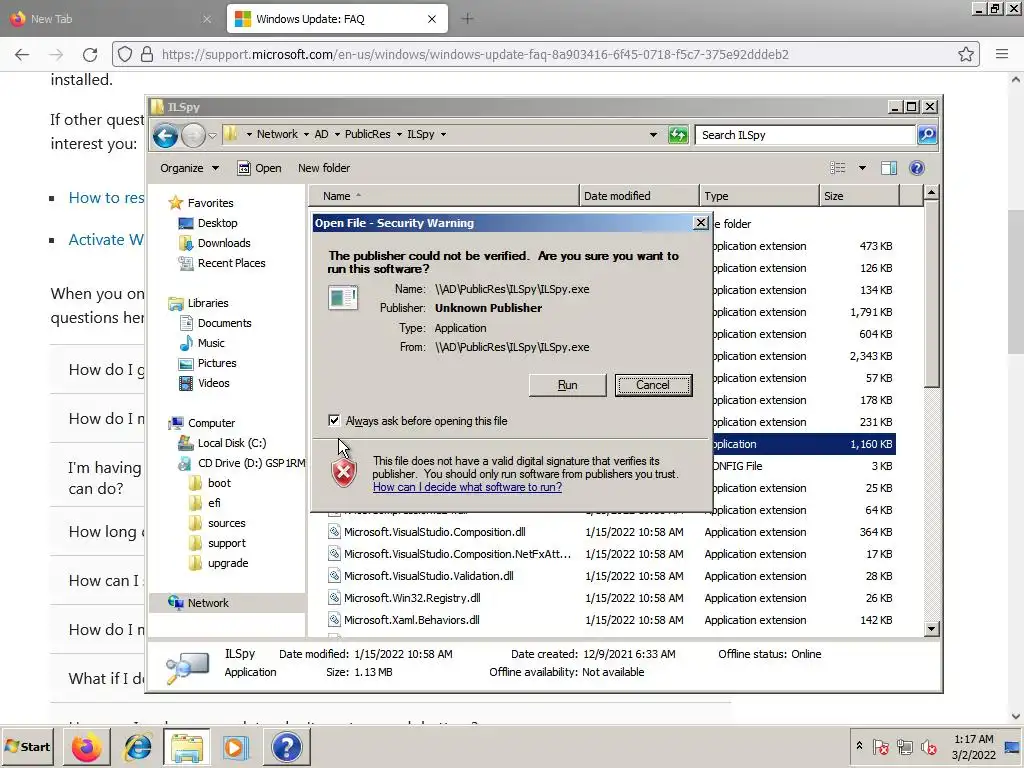Show hidden tray icons arrow
The width and height of the screenshot is (1024, 768).
[x=859, y=746]
